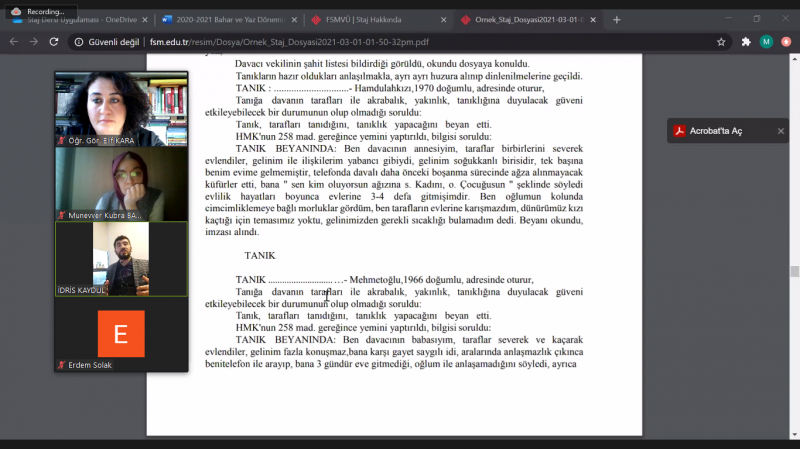Screen dimensions: 800x449
Task: Click the browser back arrow
Action: click(13, 42)
